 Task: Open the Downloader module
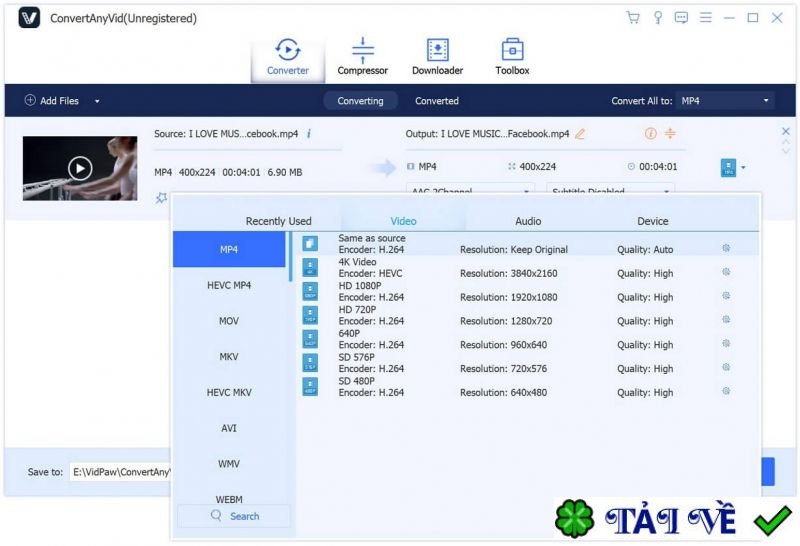click(x=437, y=56)
